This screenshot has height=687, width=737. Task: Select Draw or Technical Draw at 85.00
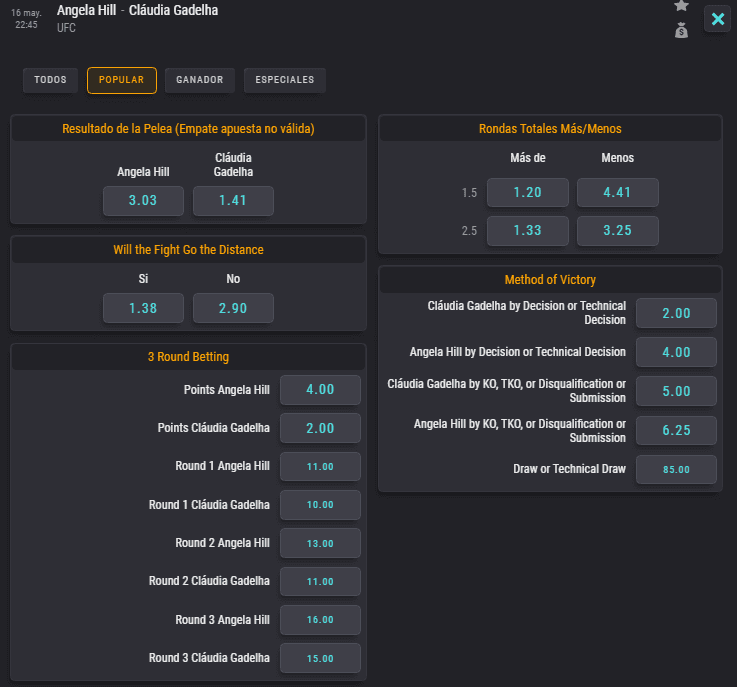coord(676,469)
